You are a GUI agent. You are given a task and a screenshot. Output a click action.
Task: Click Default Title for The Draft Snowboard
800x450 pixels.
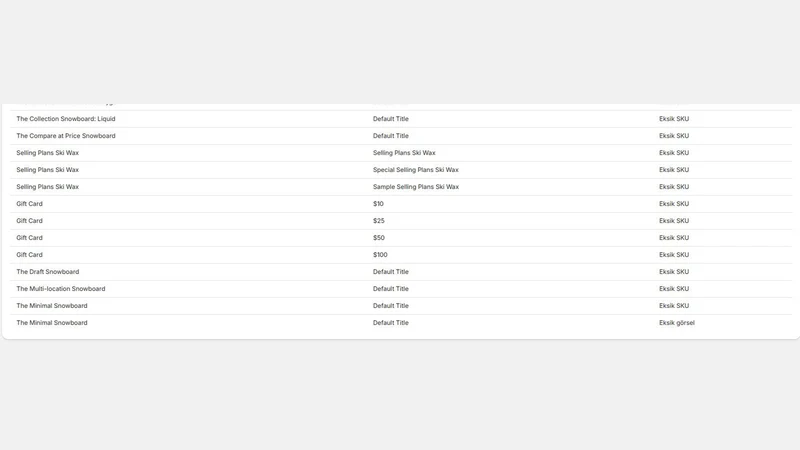click(x=391, y=272)
